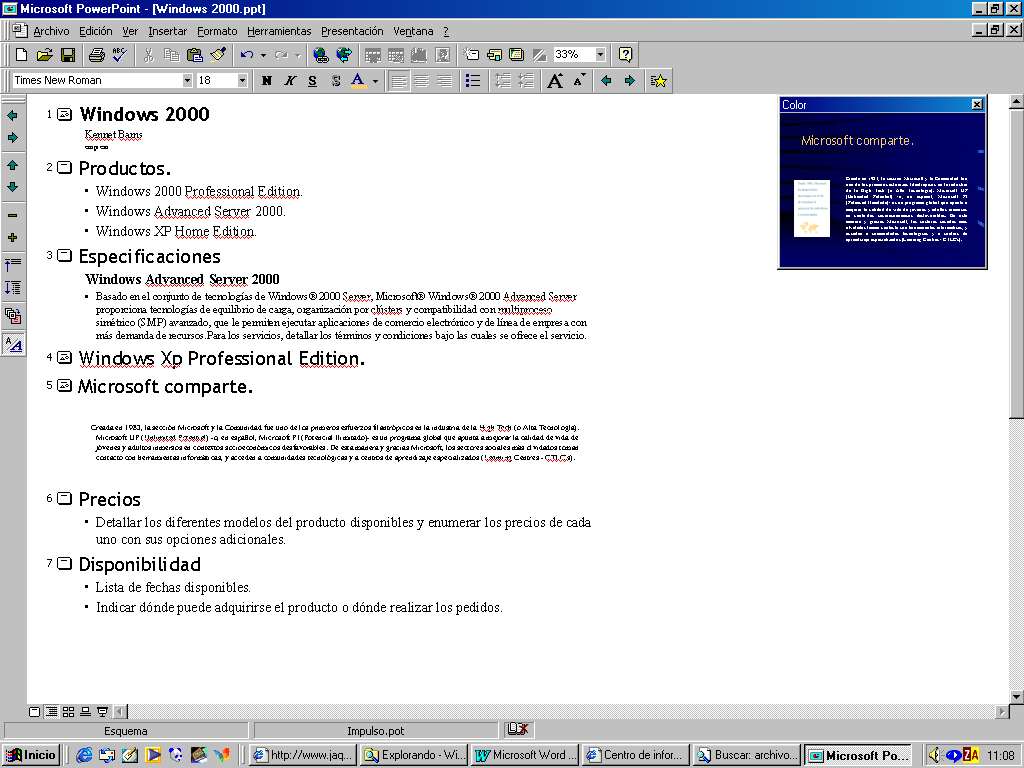Insert new slide icon
This screenshot has width=1024, height=768.
pos(471,55)
